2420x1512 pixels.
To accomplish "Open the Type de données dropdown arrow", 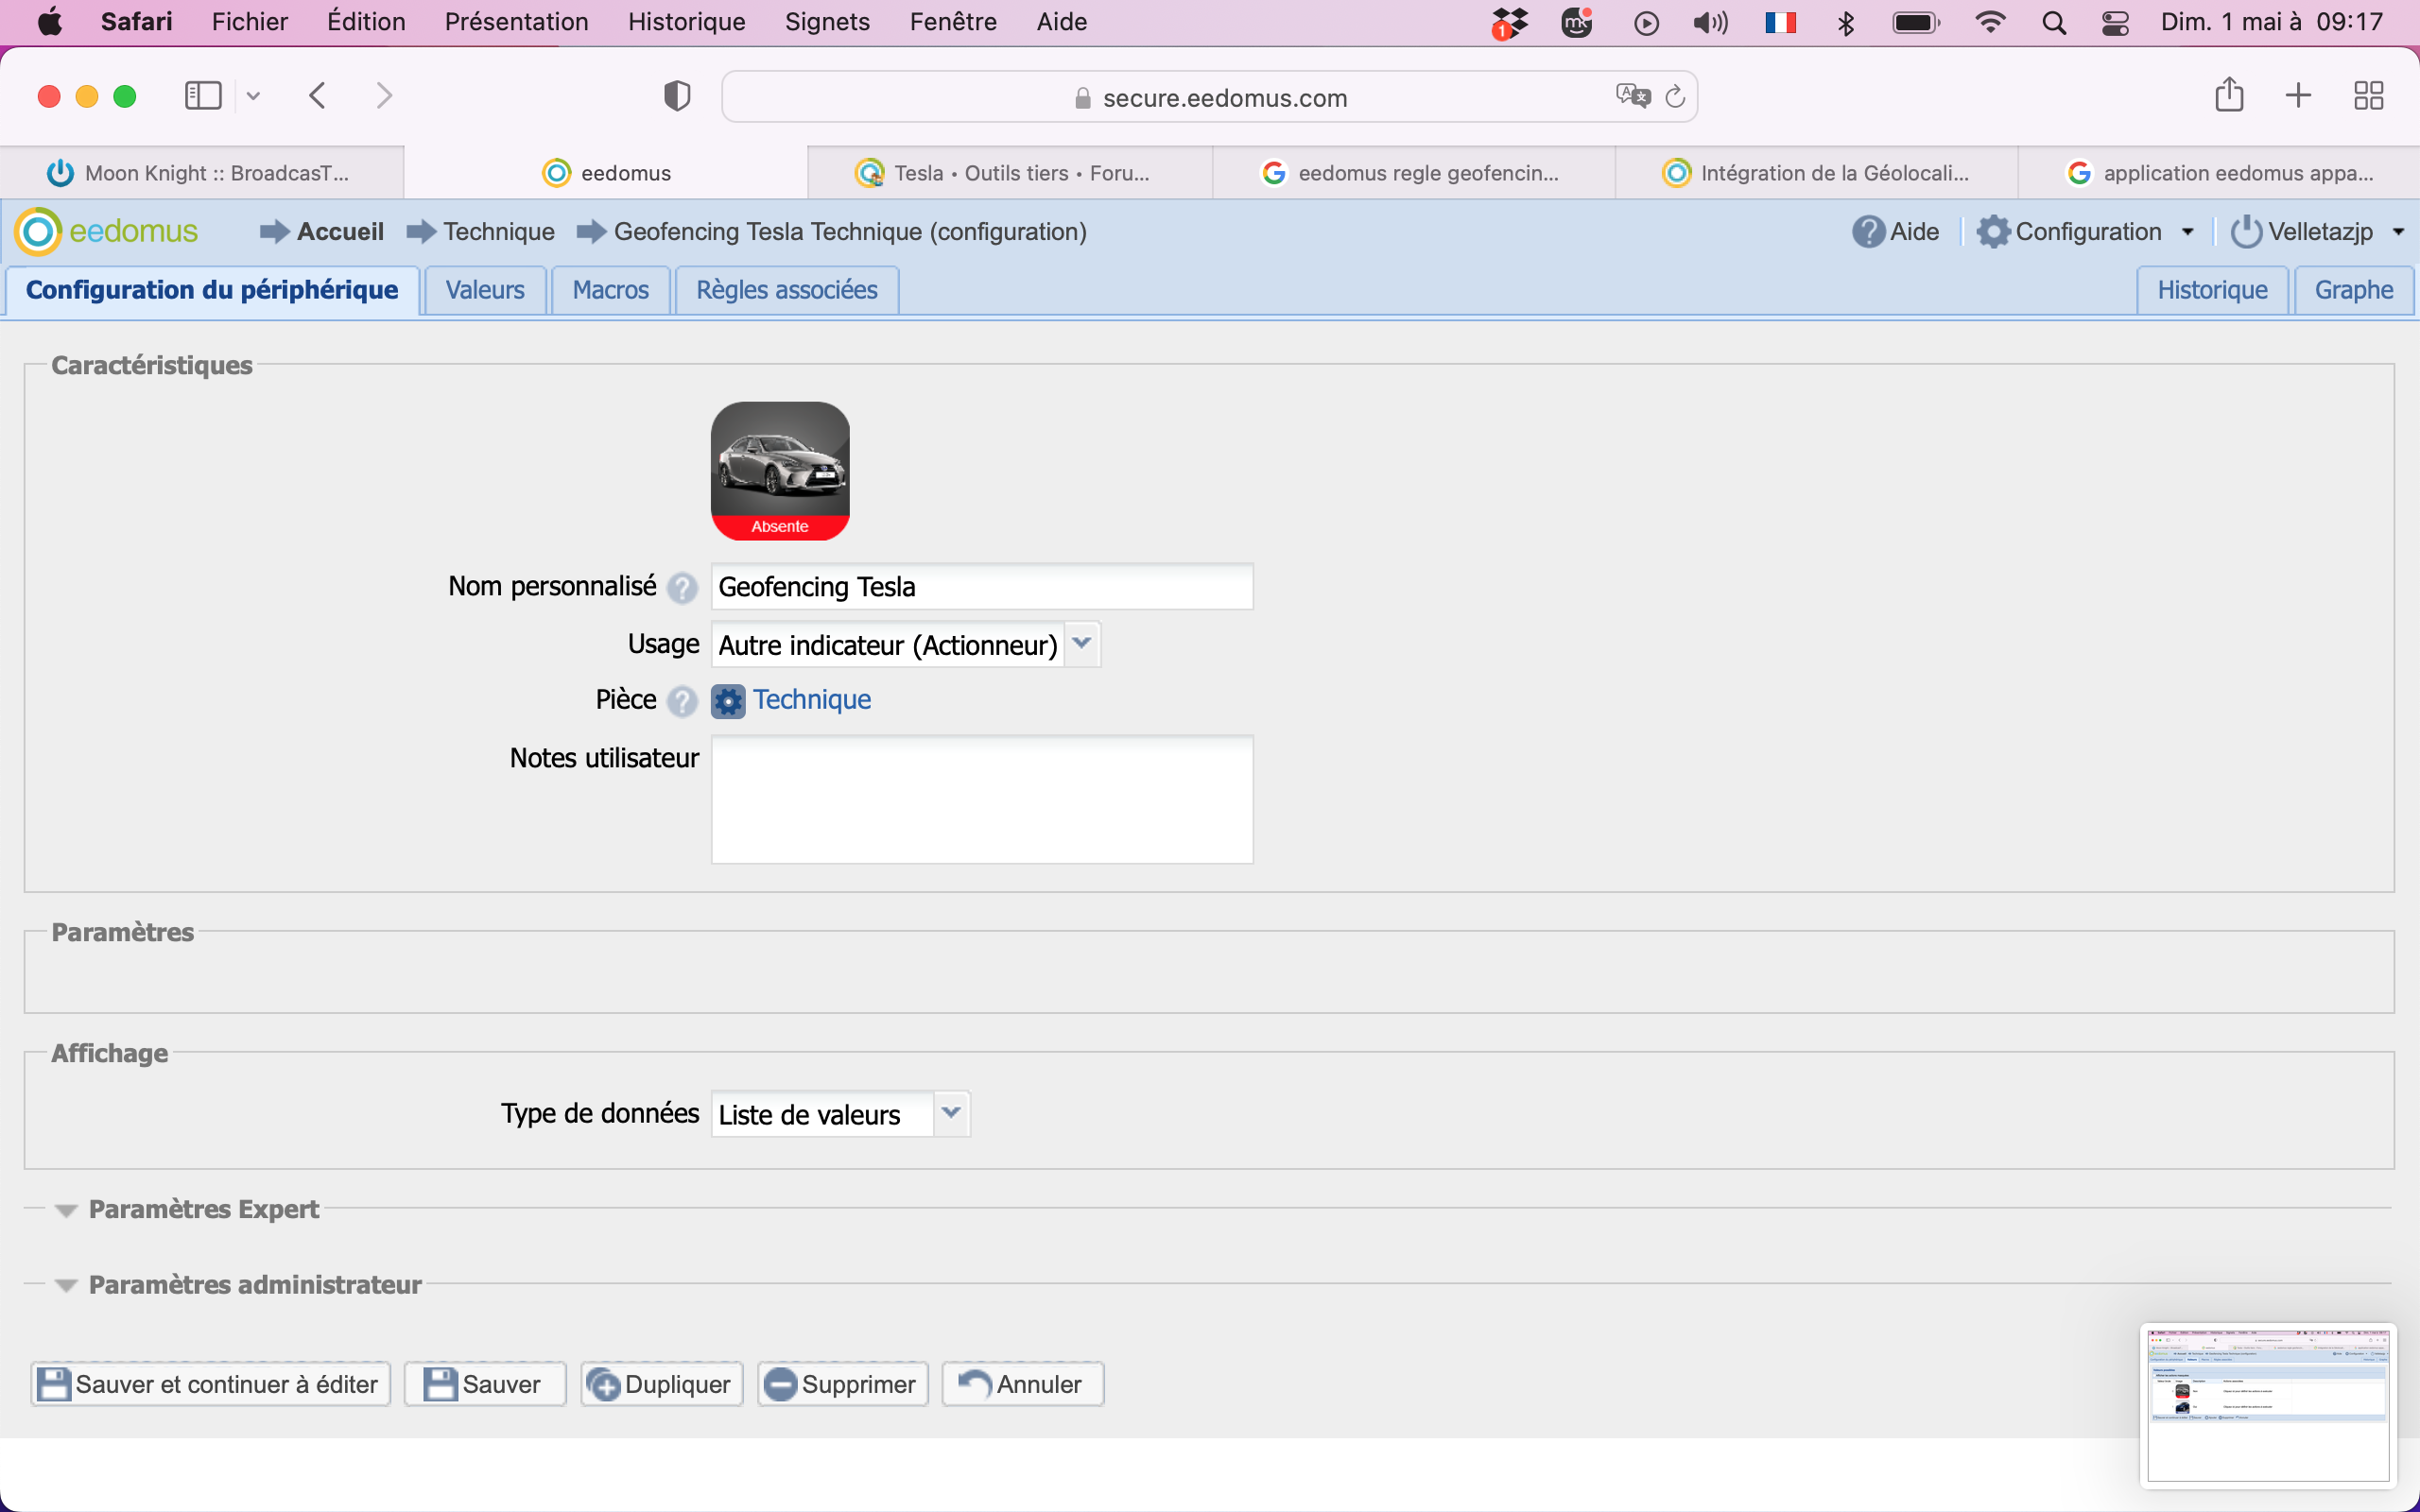I will [x=951, y=1113].
